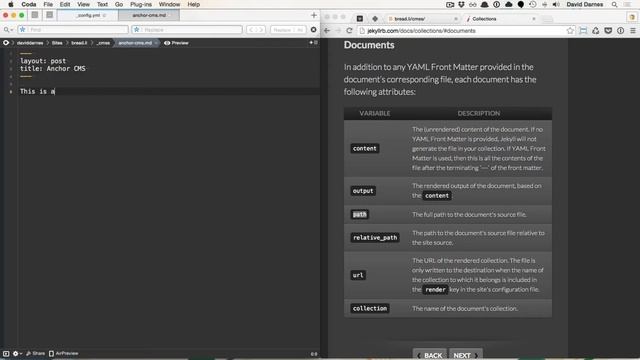Open the browser hamburger menu
The width and height of the screenshot is (640, 360).
[x=633, y=31]
